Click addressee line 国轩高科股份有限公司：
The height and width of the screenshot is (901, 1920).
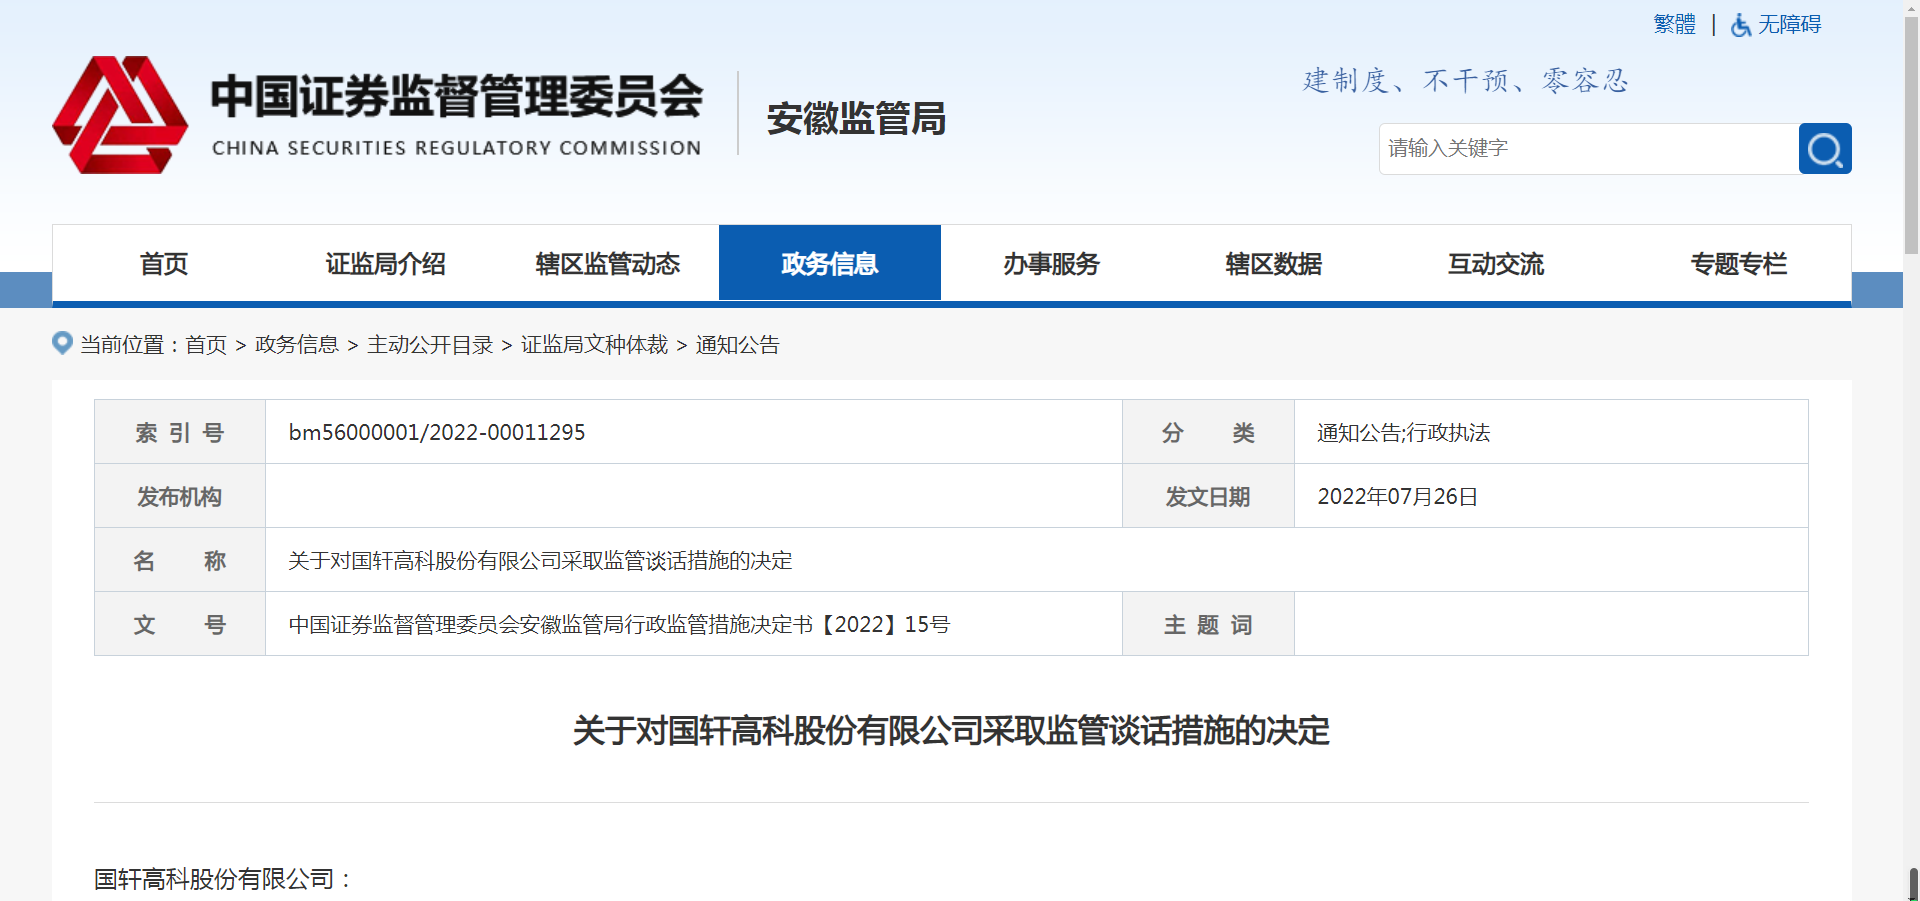[225, 879]
